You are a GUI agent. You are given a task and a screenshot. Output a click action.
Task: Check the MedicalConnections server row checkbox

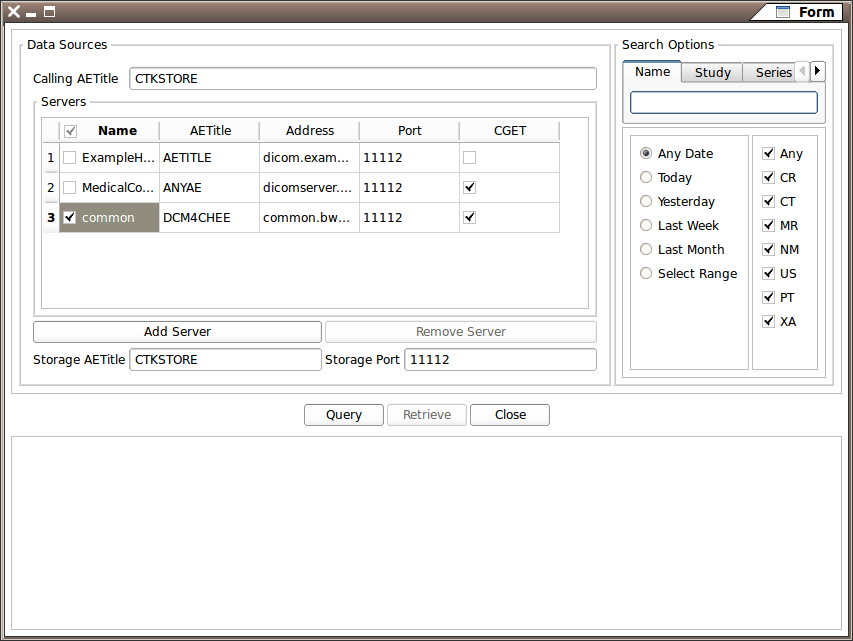[x=70, y=188]
